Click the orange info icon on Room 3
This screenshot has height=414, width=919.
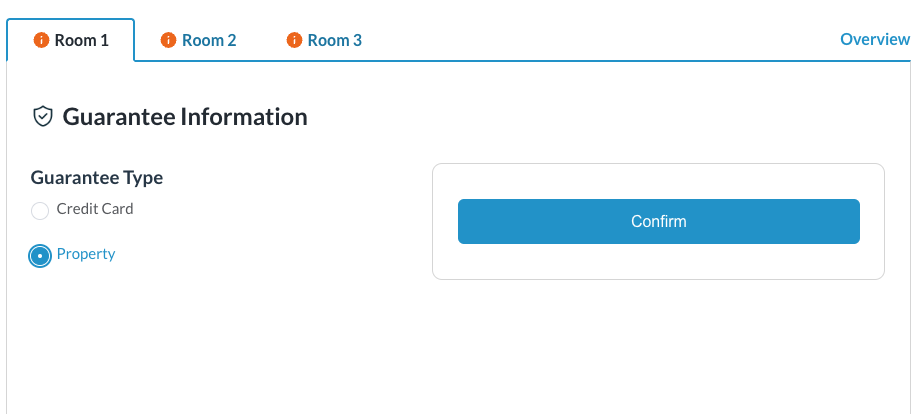coord(294,40)
